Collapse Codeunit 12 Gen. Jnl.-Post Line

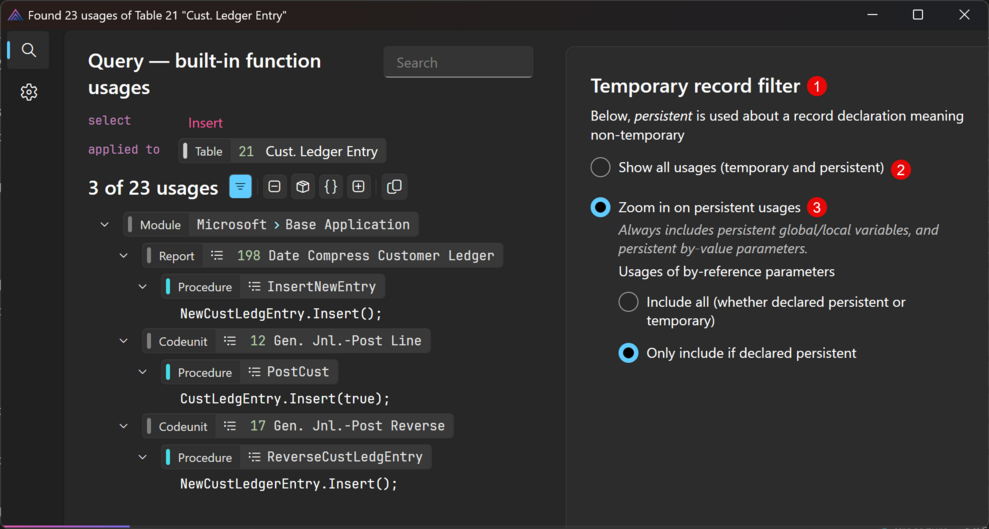[124, 341]
